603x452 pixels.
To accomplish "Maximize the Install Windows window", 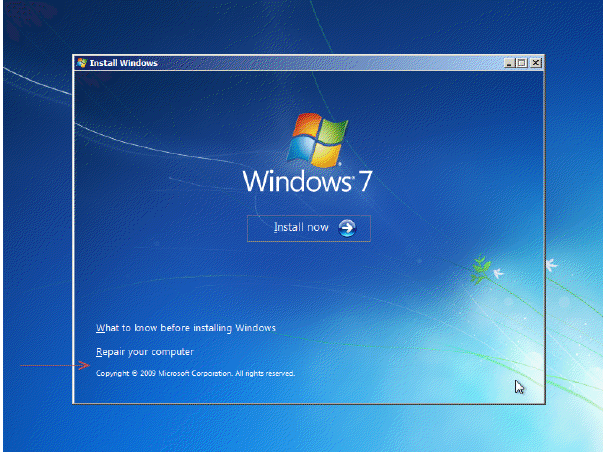I will 521,63.
